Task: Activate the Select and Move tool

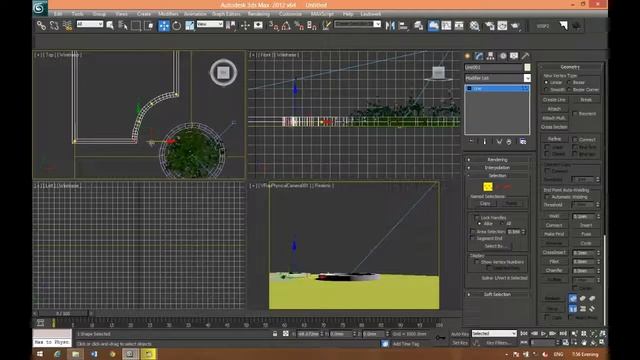Action: 164,25
